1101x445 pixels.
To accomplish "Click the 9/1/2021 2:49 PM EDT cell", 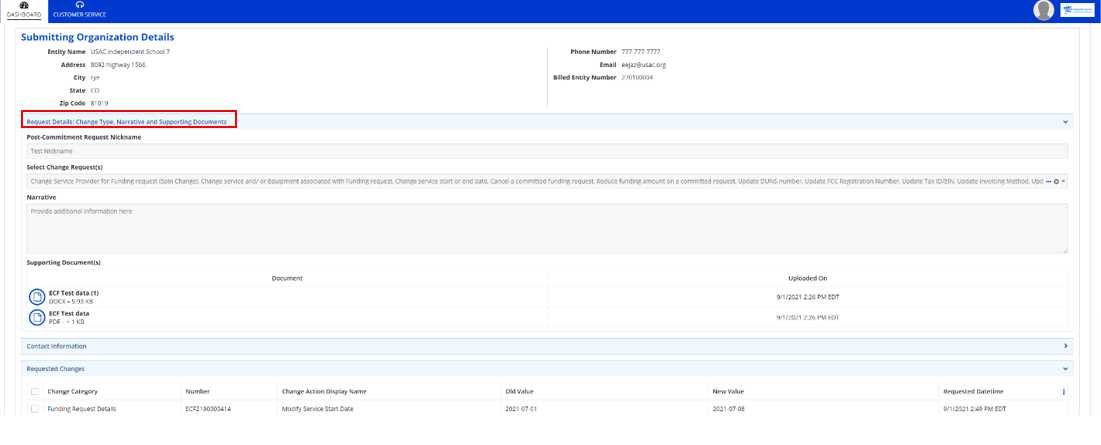I will tap(973, 409).
